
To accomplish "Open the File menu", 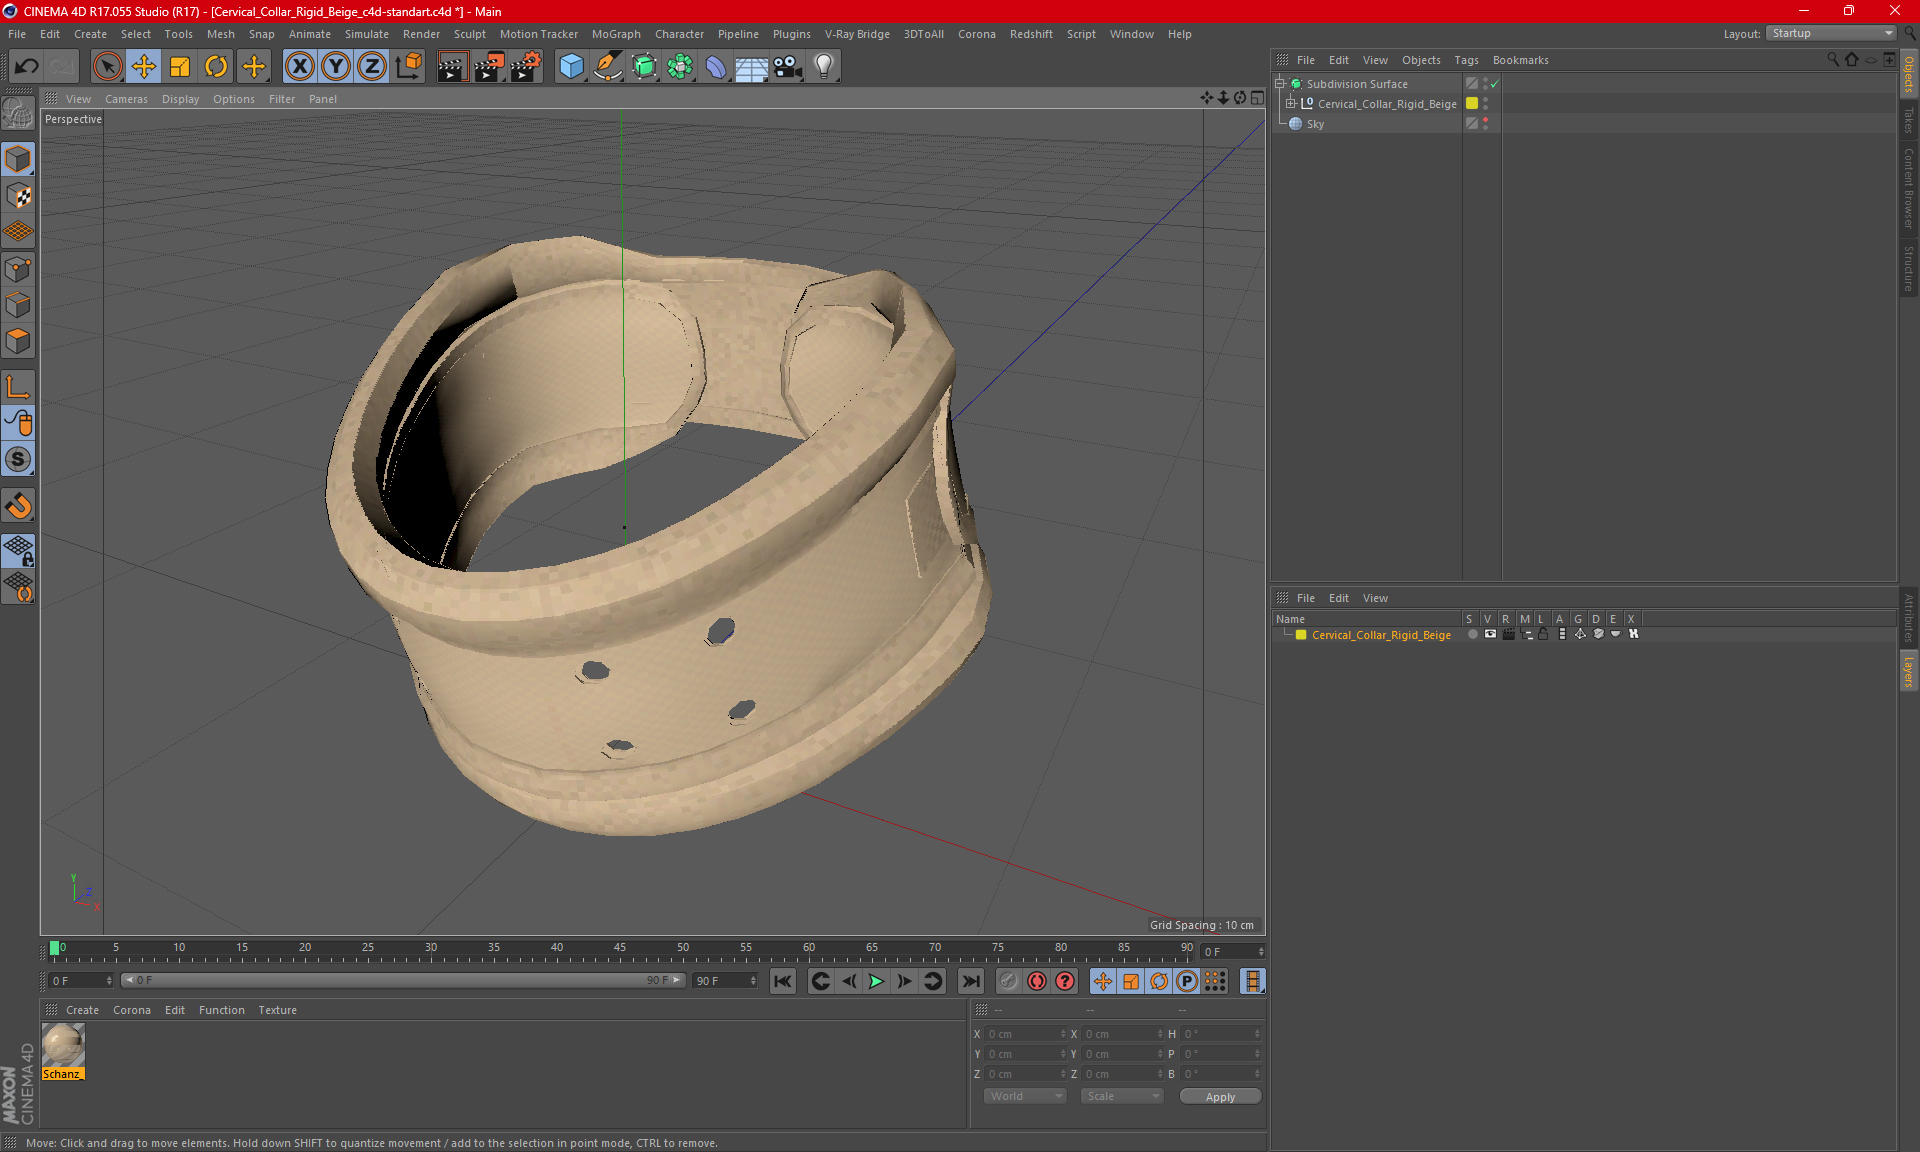I will point(17,34).
